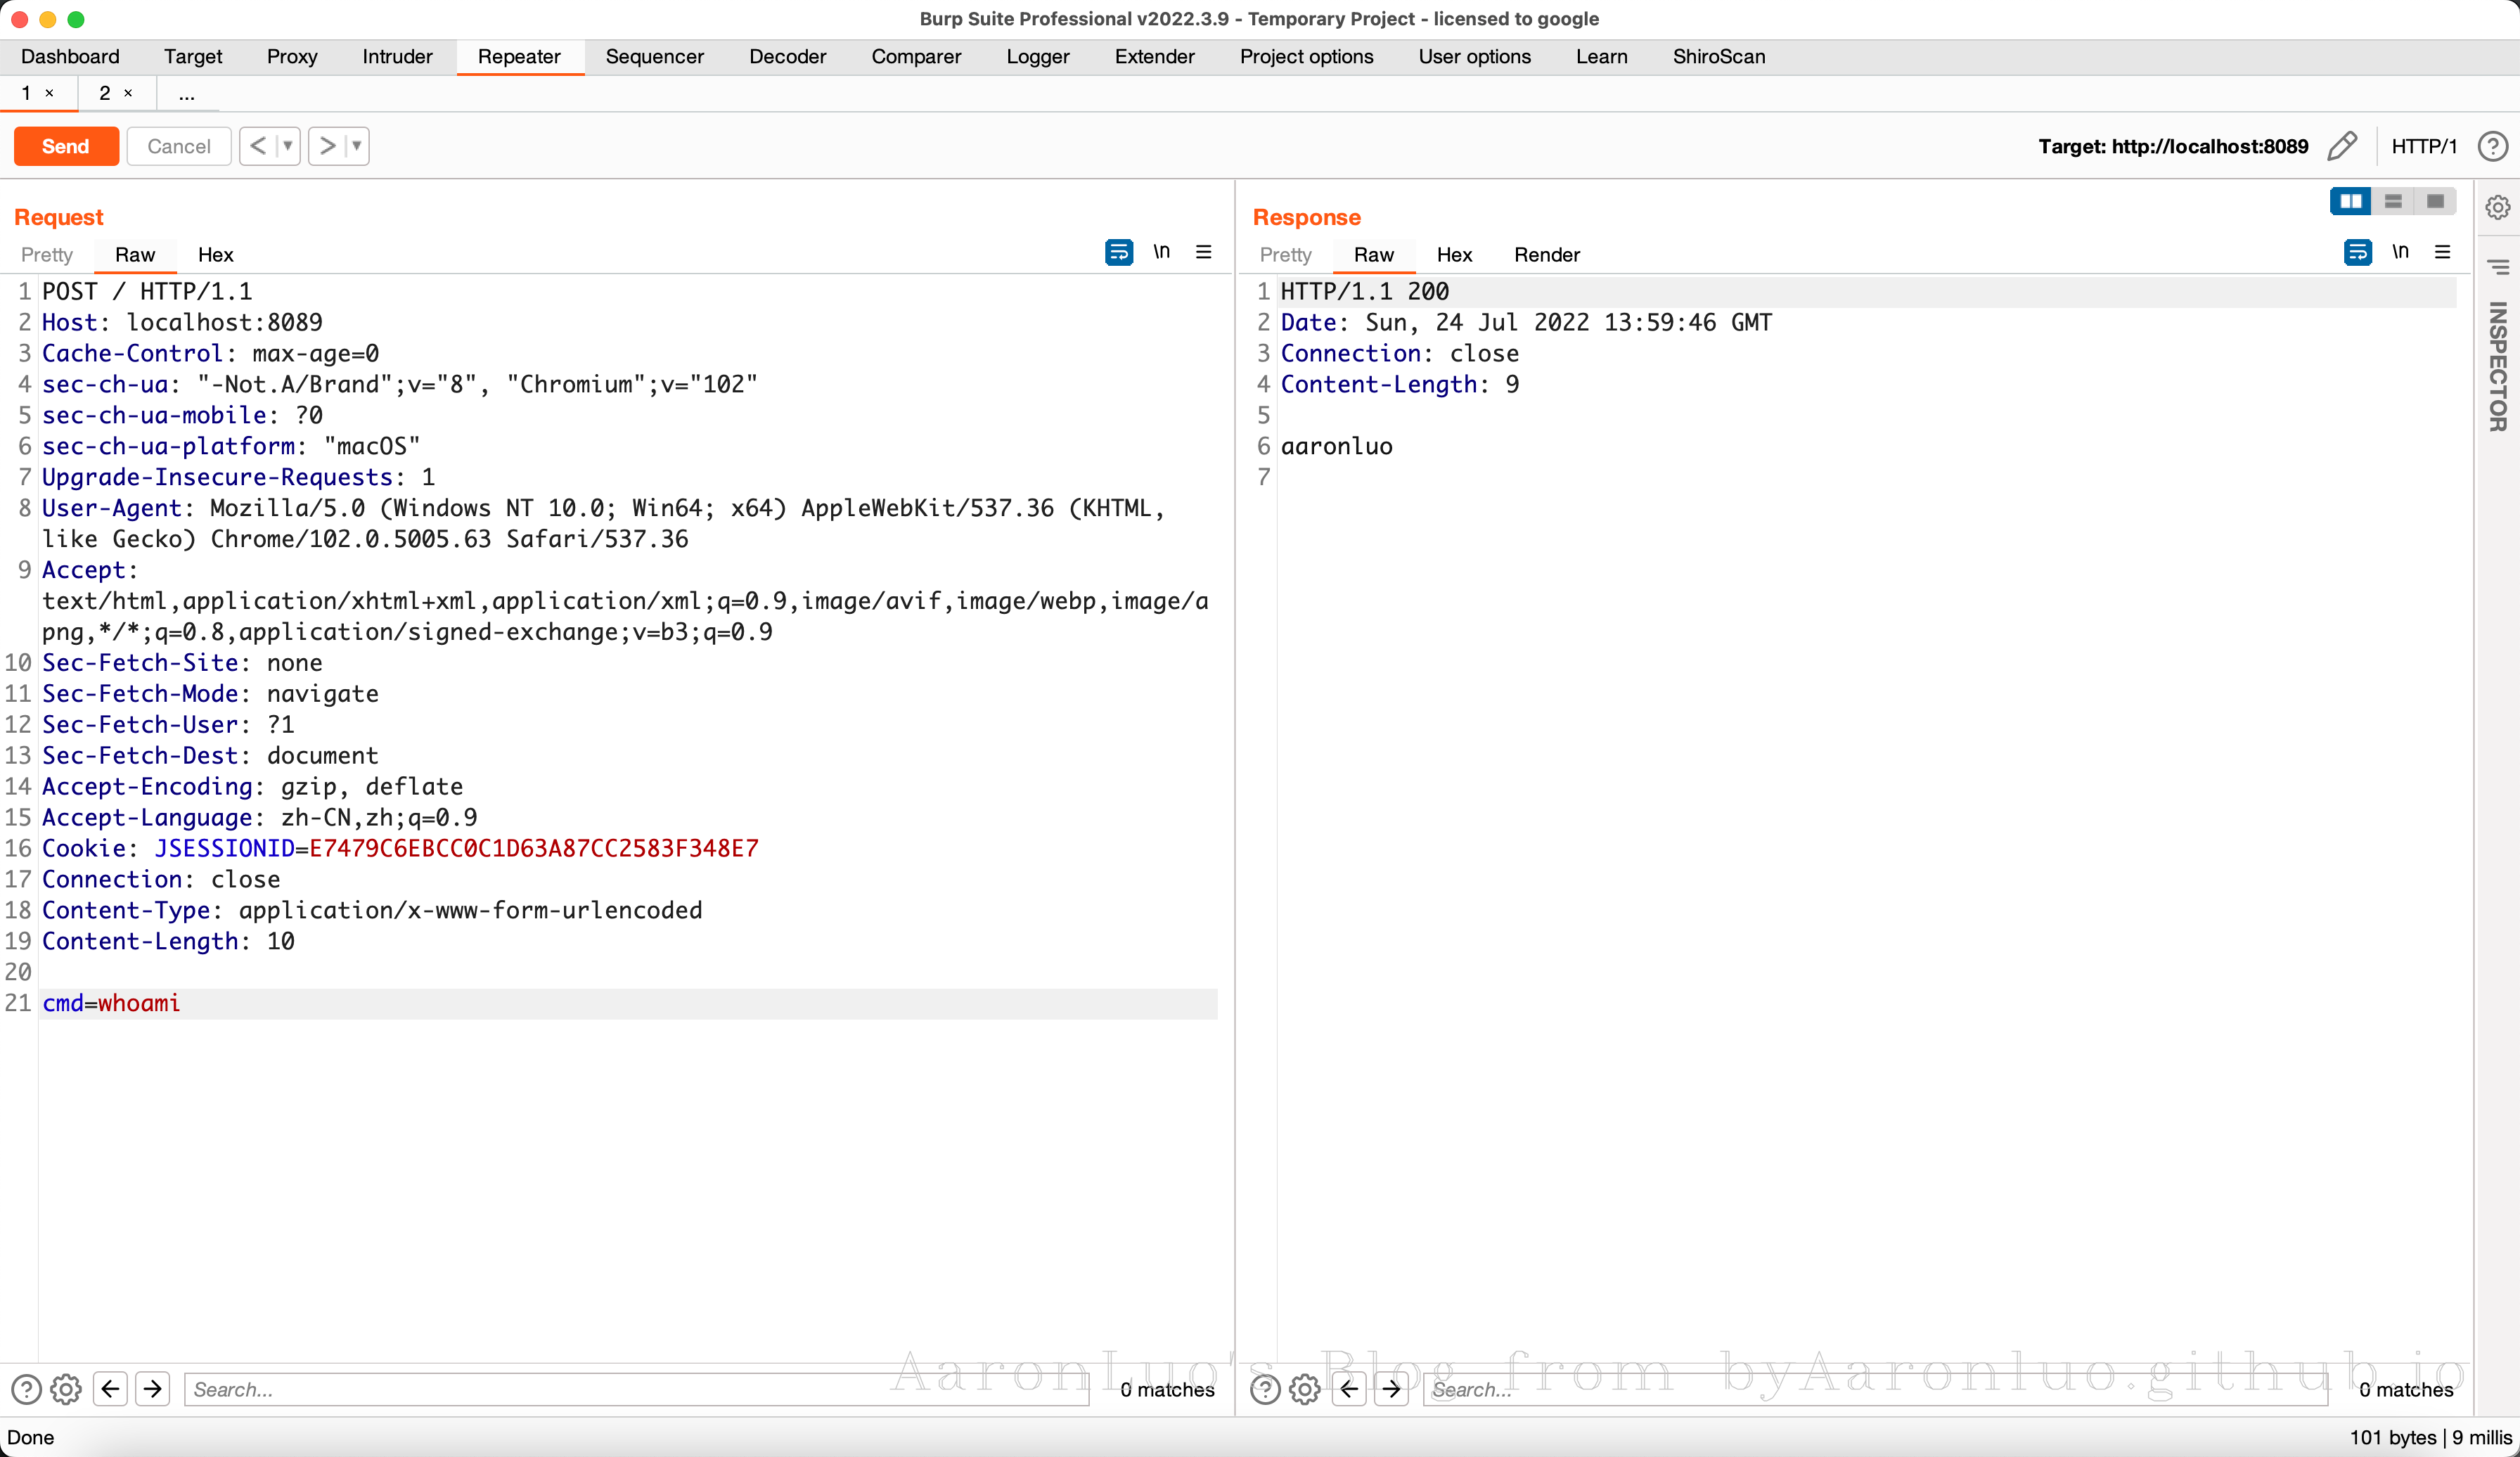The image size is (2520, 1457).
Task: Click the JSESSIONID cookie value
Action: (x=533, y=849)
